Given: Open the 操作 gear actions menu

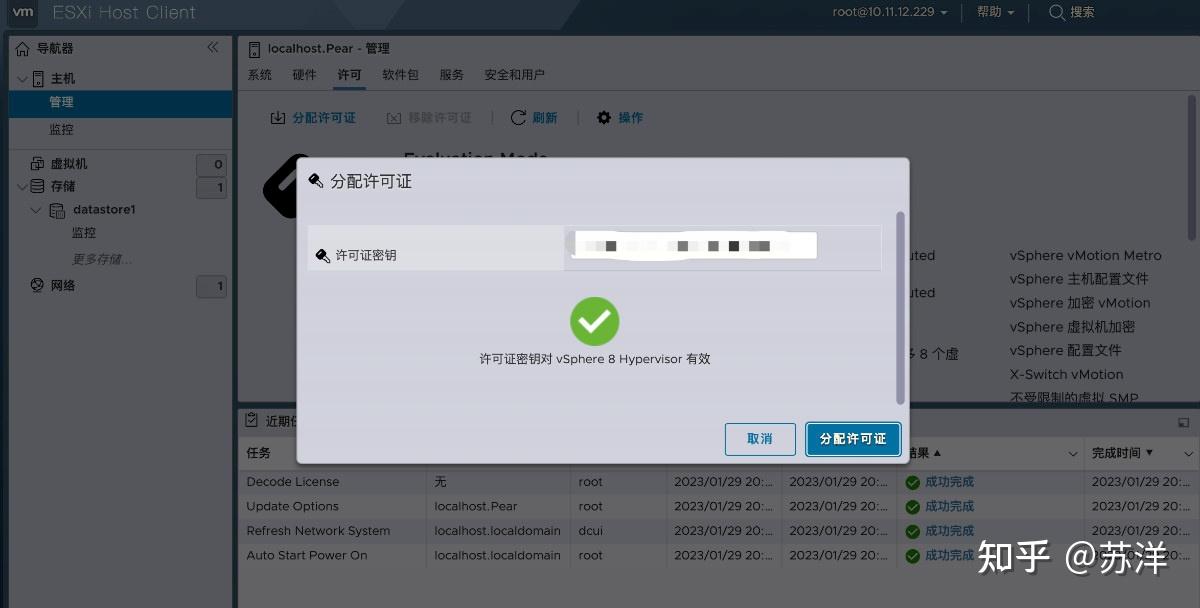Looking at the screenshot, I should click(603, 117).
